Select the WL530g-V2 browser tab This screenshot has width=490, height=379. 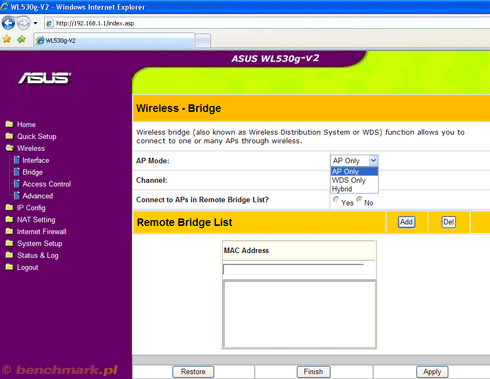(x=114, y=41)
